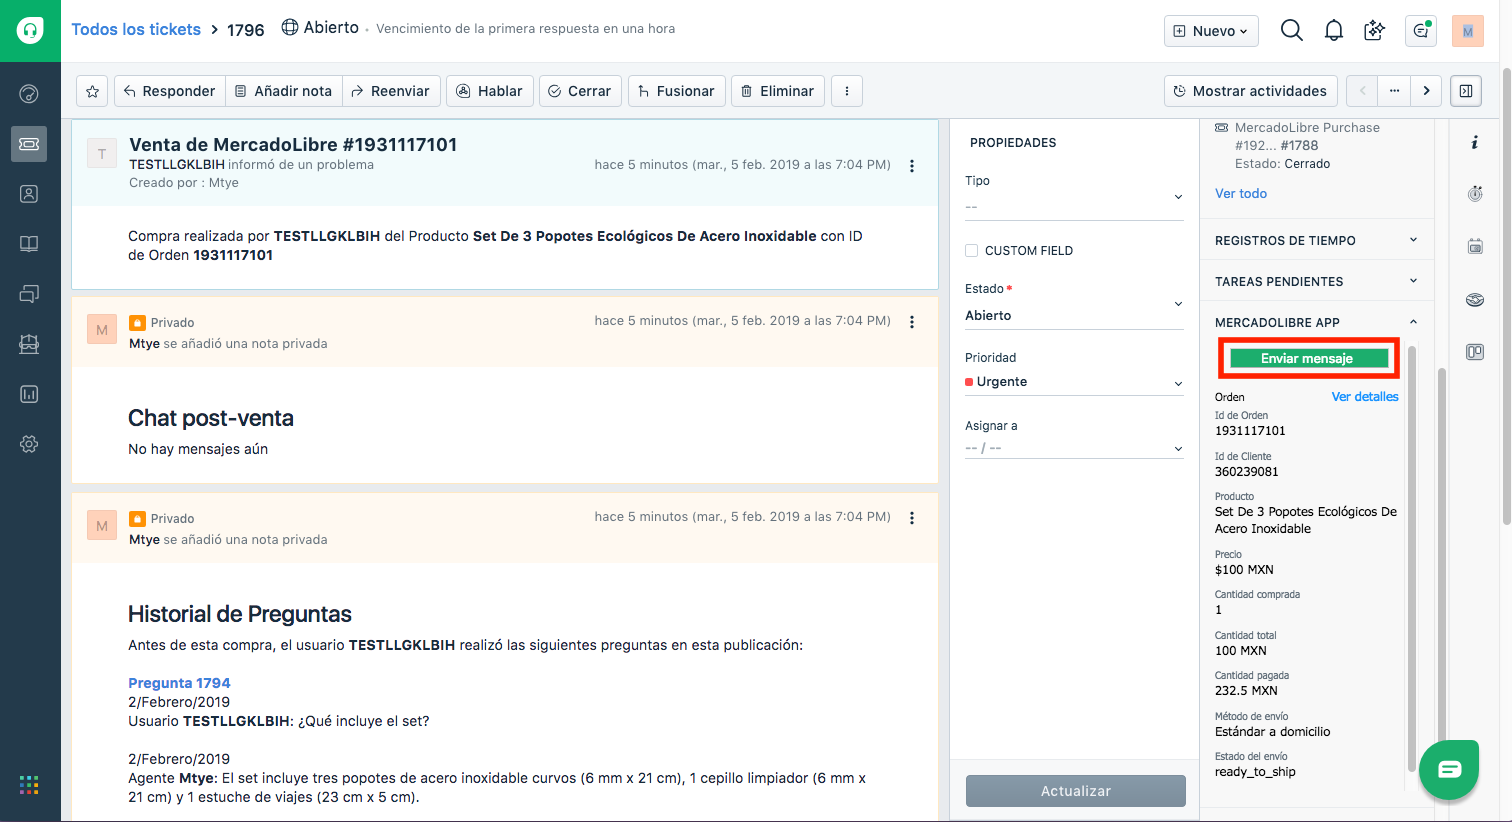Click the ticket title Venta de MercadoLibre #1931117101
This screenshot has height=822, width=1512.
(293, 145)
